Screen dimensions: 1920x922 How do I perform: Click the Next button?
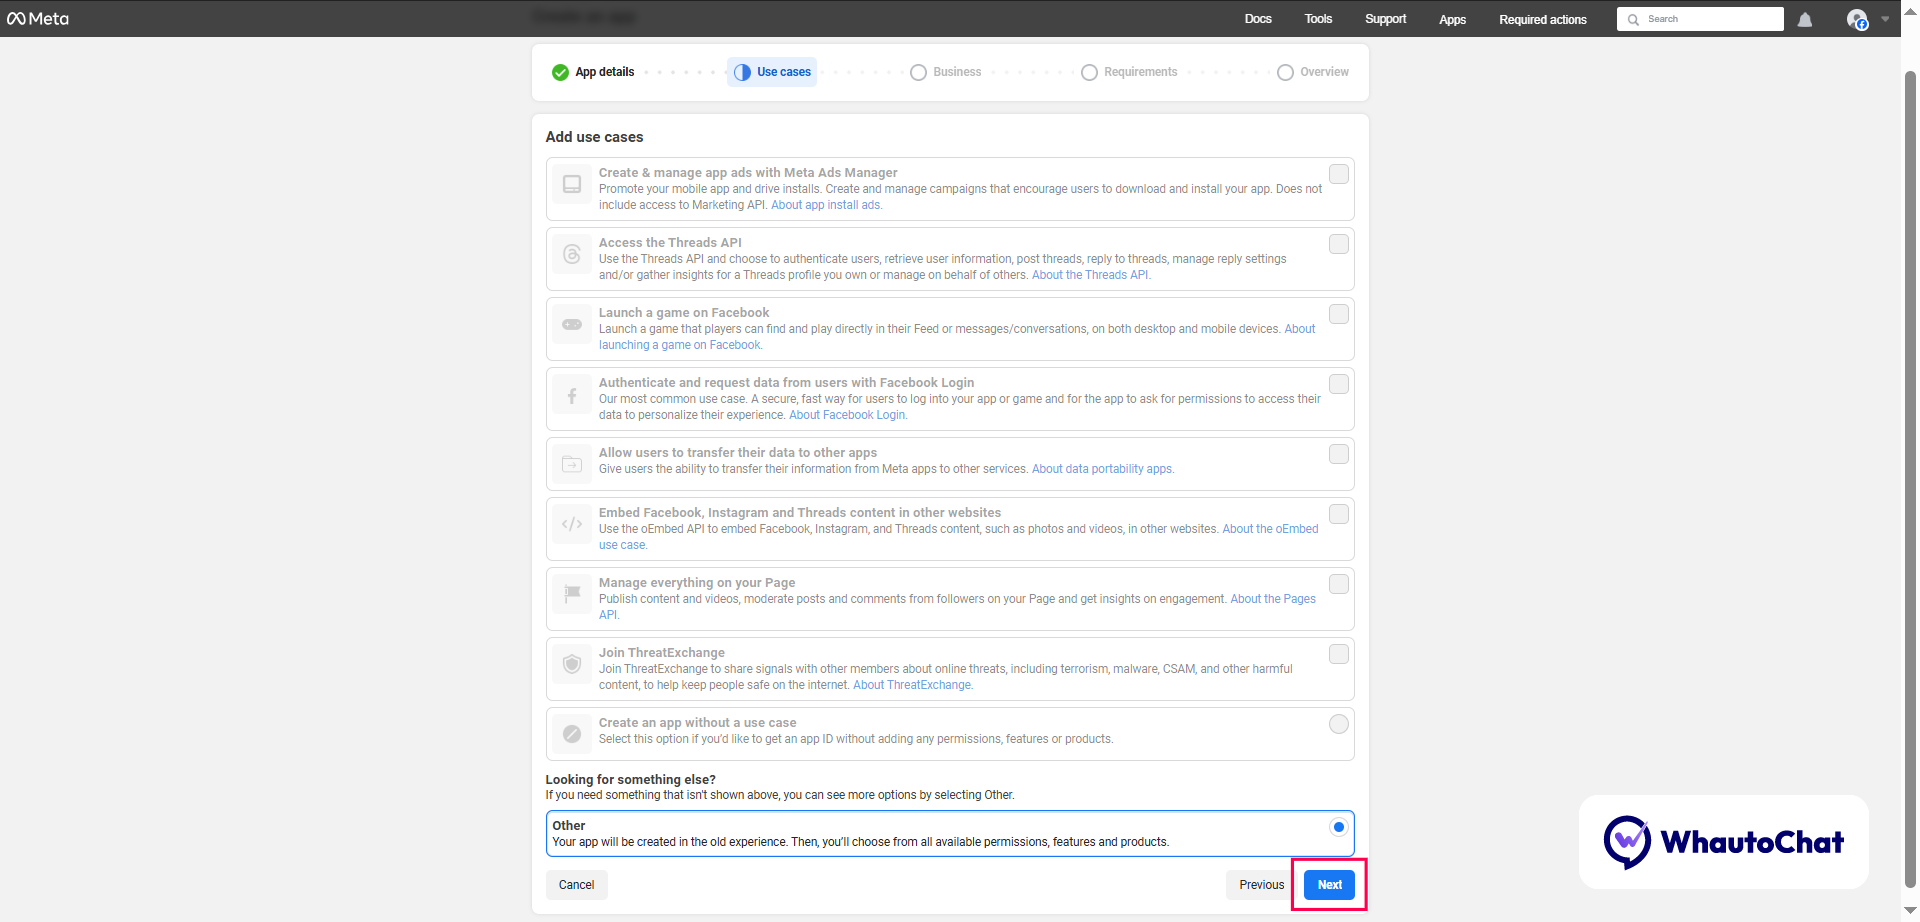(1328, 884)
